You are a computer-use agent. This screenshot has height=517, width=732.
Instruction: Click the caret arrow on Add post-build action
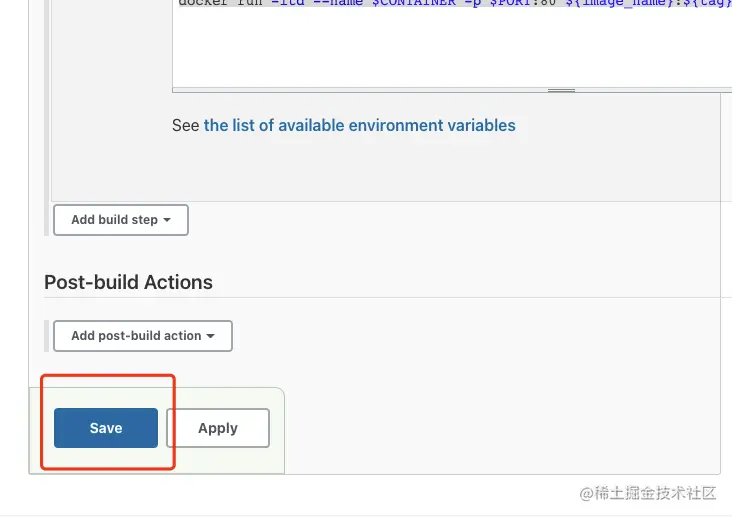tap(211, 336)
